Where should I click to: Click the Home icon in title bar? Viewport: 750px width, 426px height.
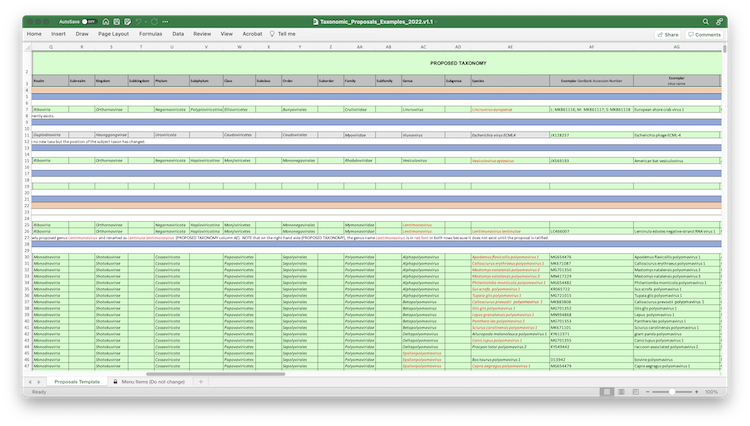108,20
